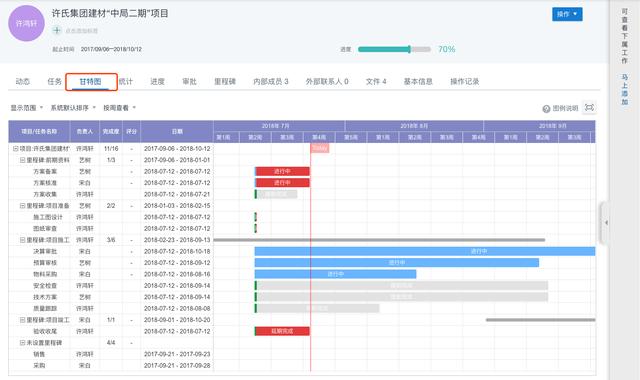
Task: Select the 施工图设计 task name
Action: click(48, 217)
